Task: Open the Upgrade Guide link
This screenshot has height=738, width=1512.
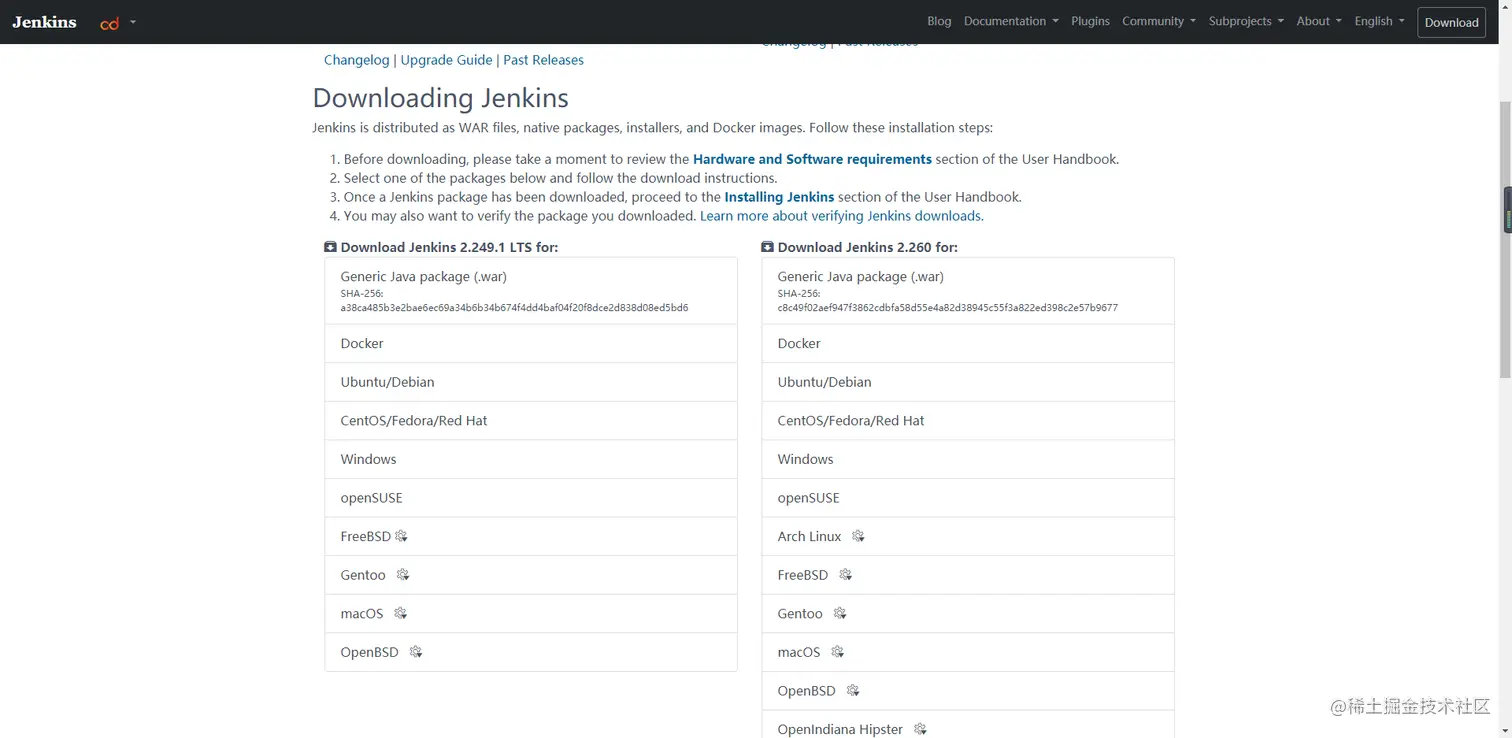Action: coord(446,60)
